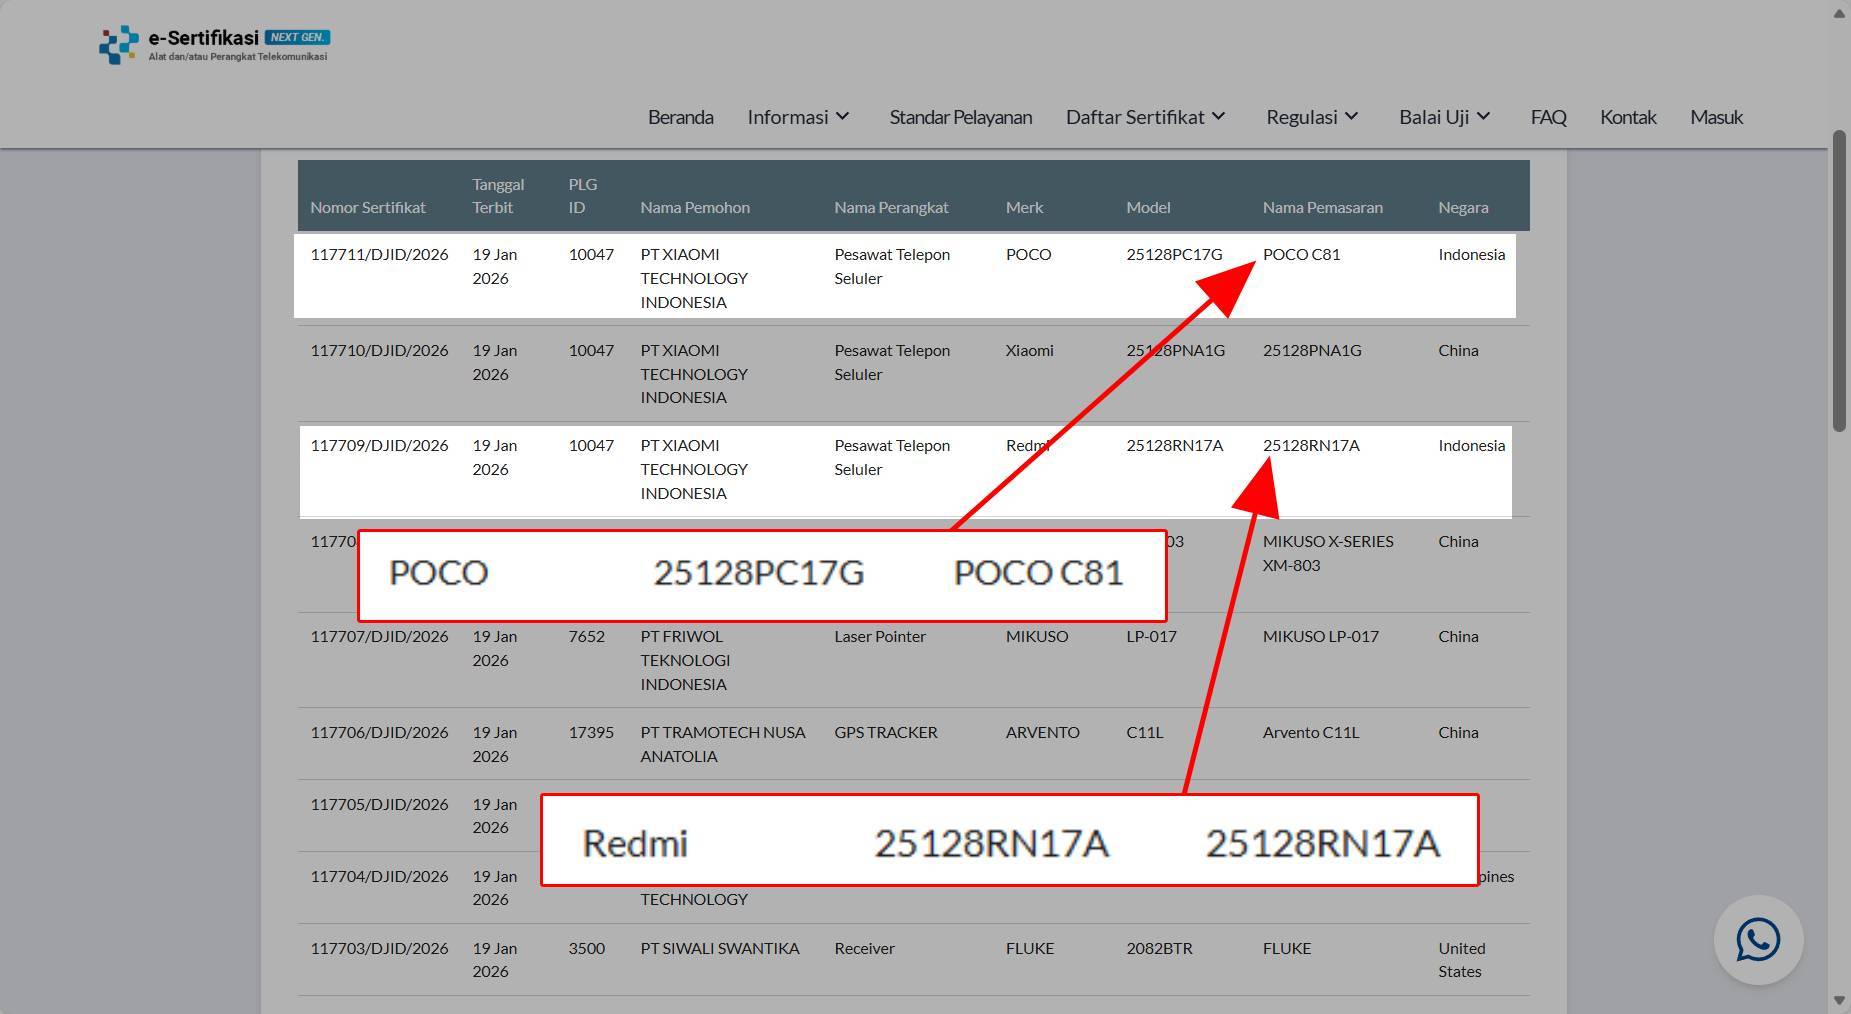Click the Masuk login link
Image resolution: width=1851 pixels, height=1014 pixels.
click(x=1716, y=117)
